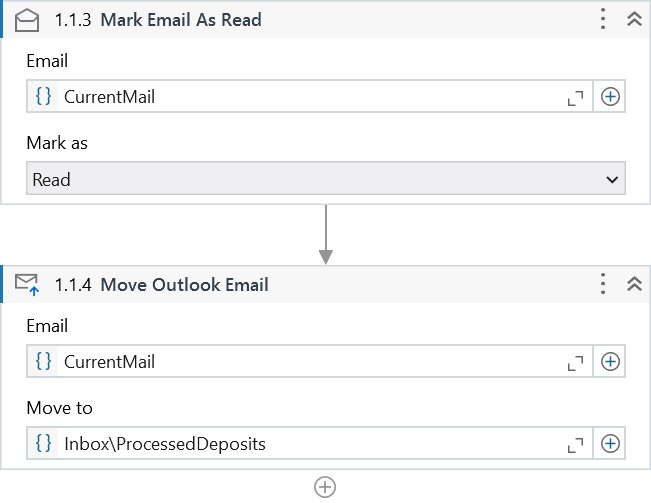Expand editor for Mark Email As Read Email field
Screen dimensions: 651x503
[575, 98]
